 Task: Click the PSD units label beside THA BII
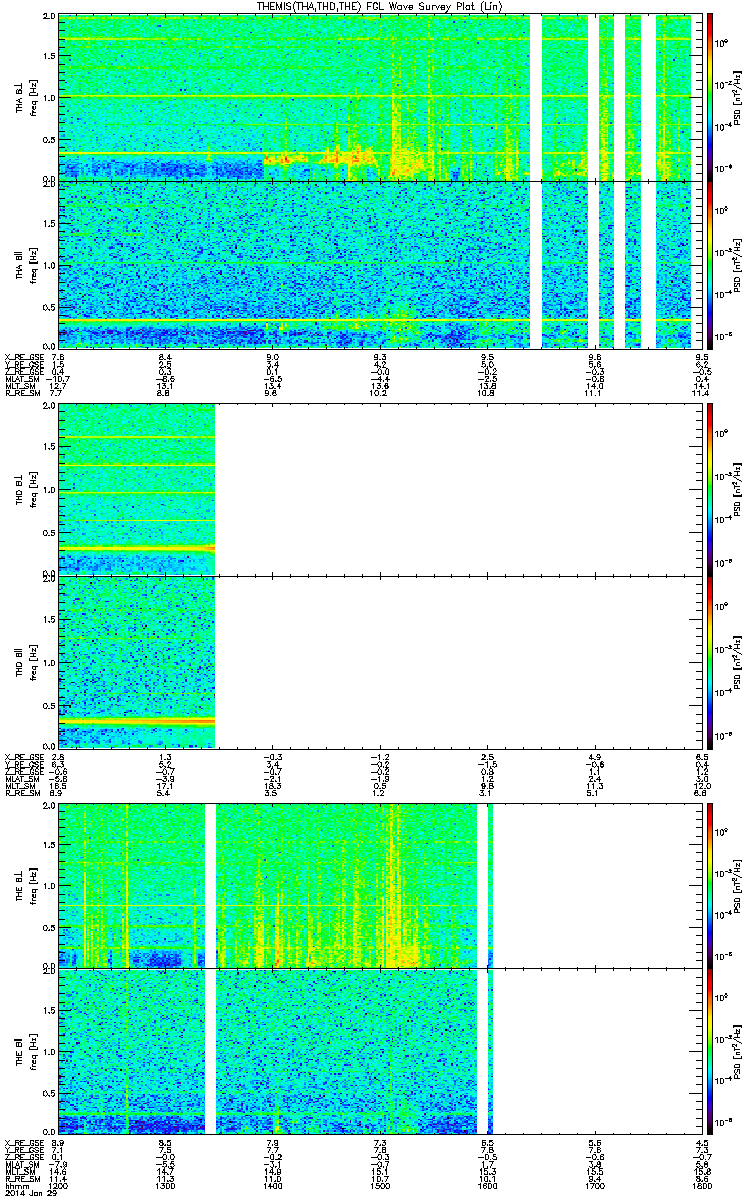tap(738, 265)
